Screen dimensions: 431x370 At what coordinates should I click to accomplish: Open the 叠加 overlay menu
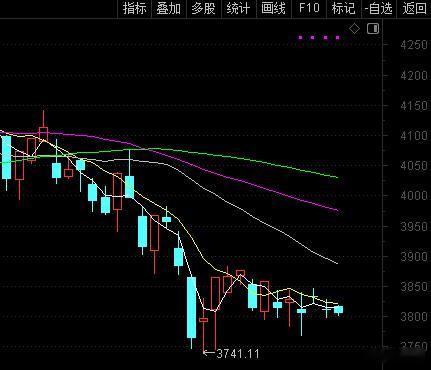point(169,8)
